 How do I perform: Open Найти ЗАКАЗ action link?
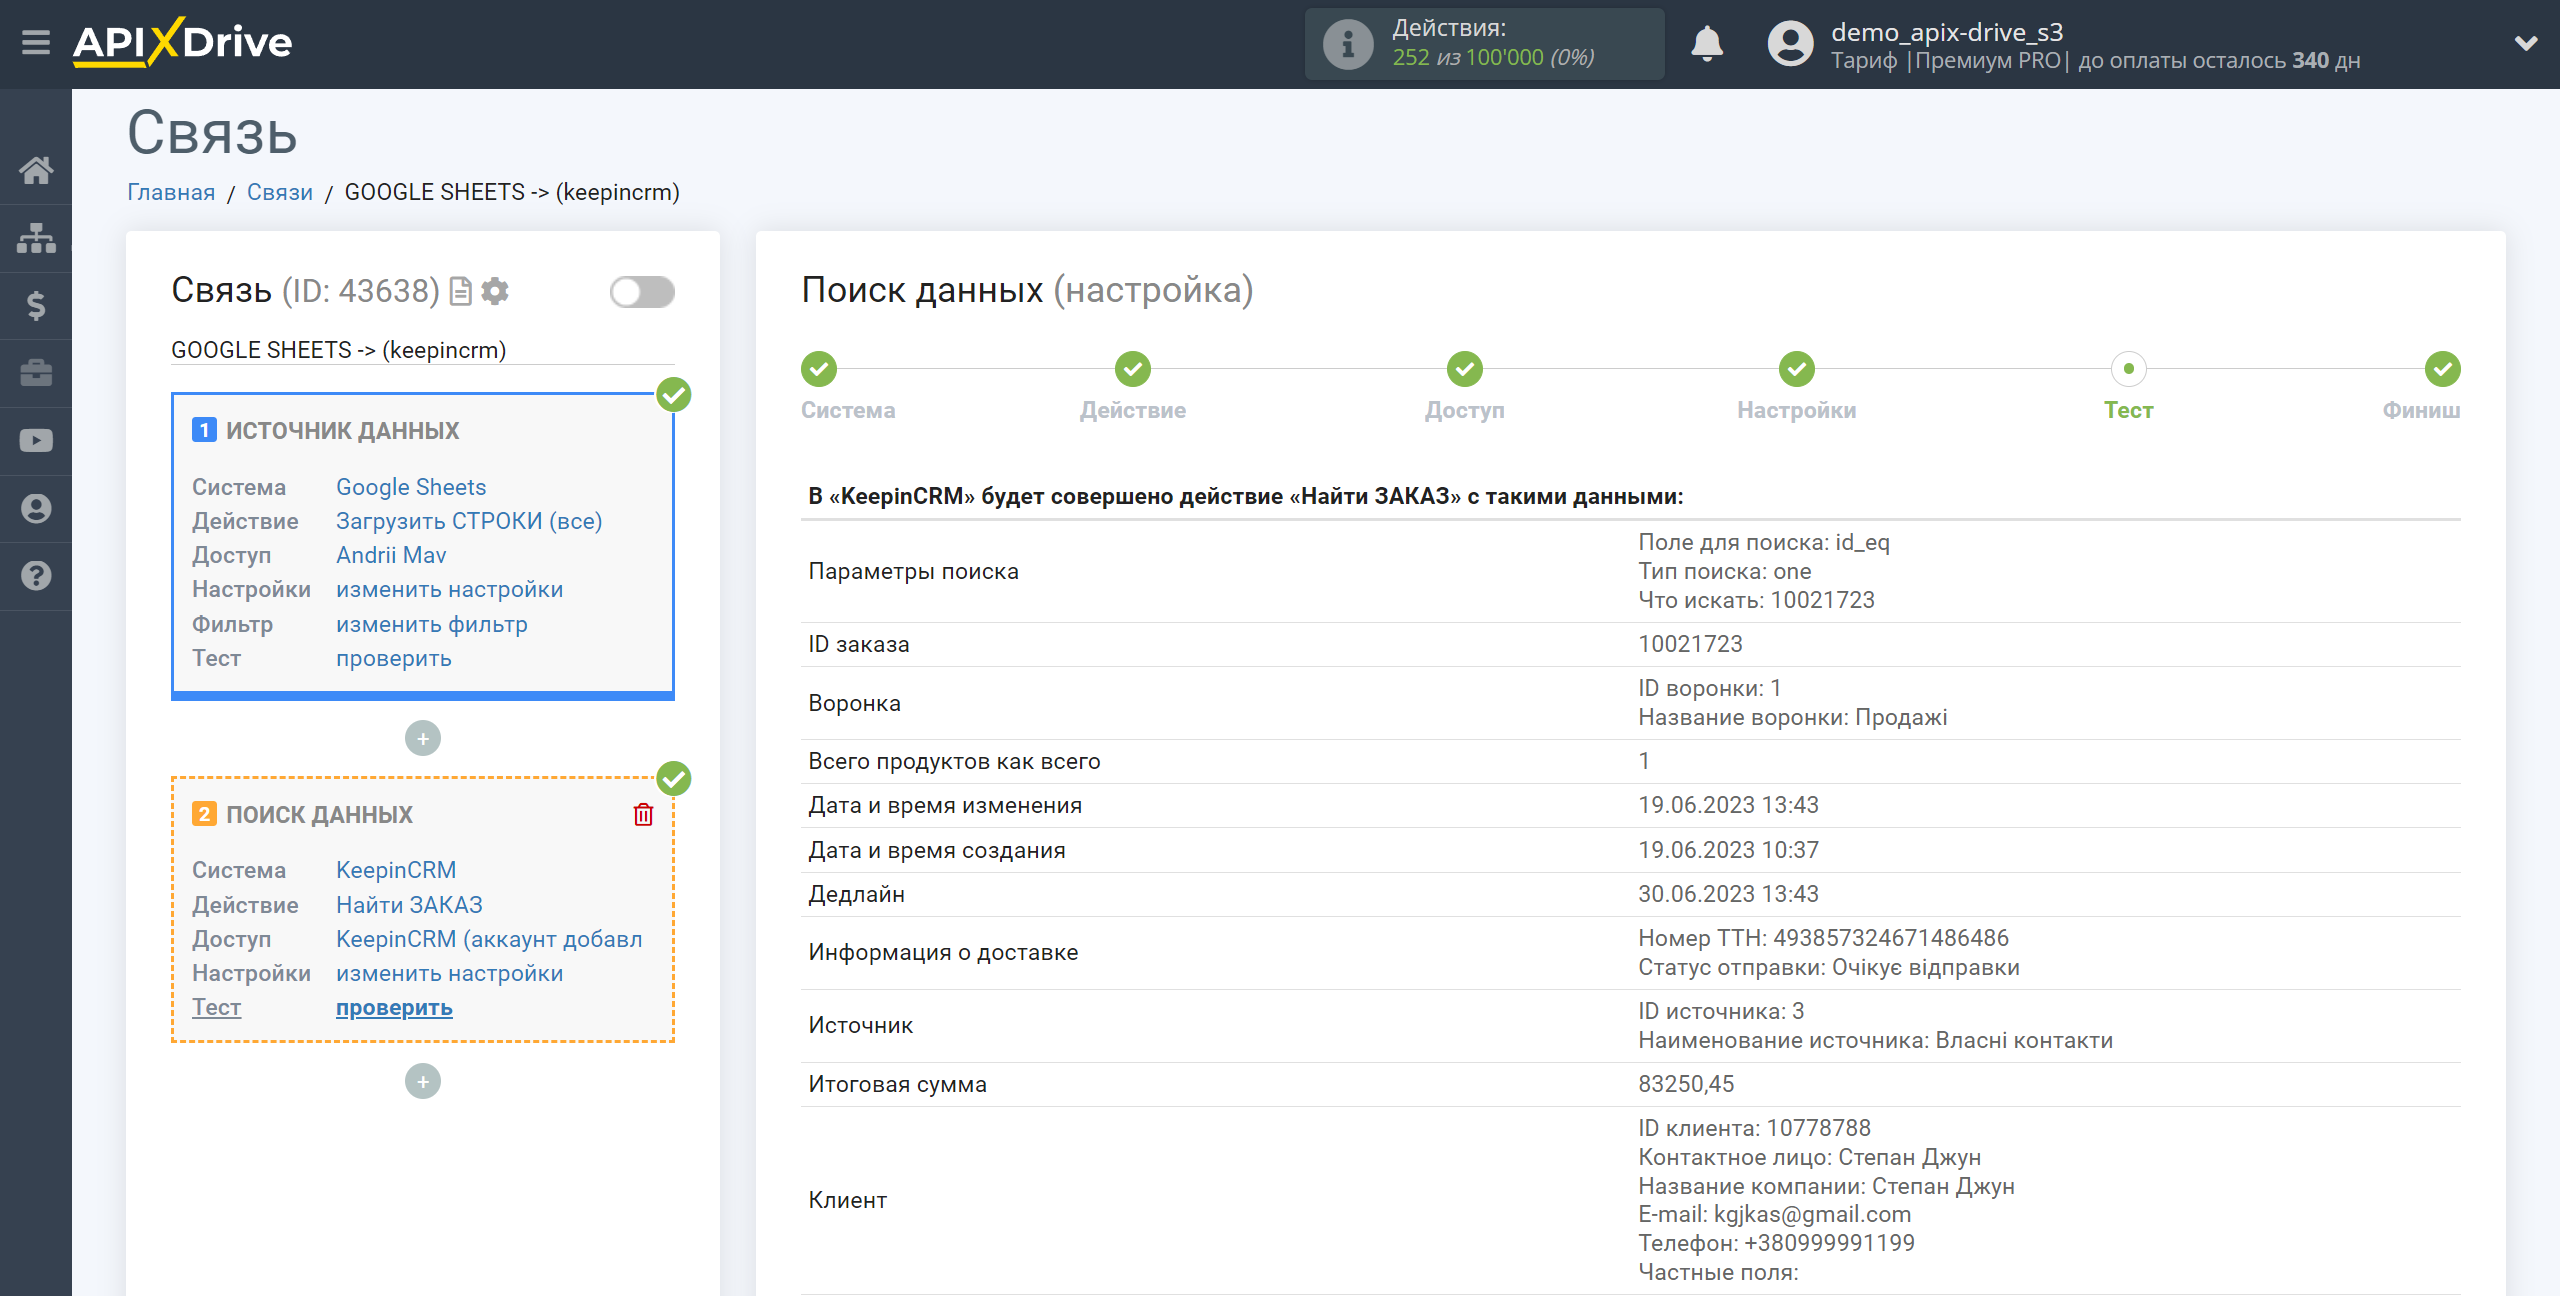(x=409, y=905)
